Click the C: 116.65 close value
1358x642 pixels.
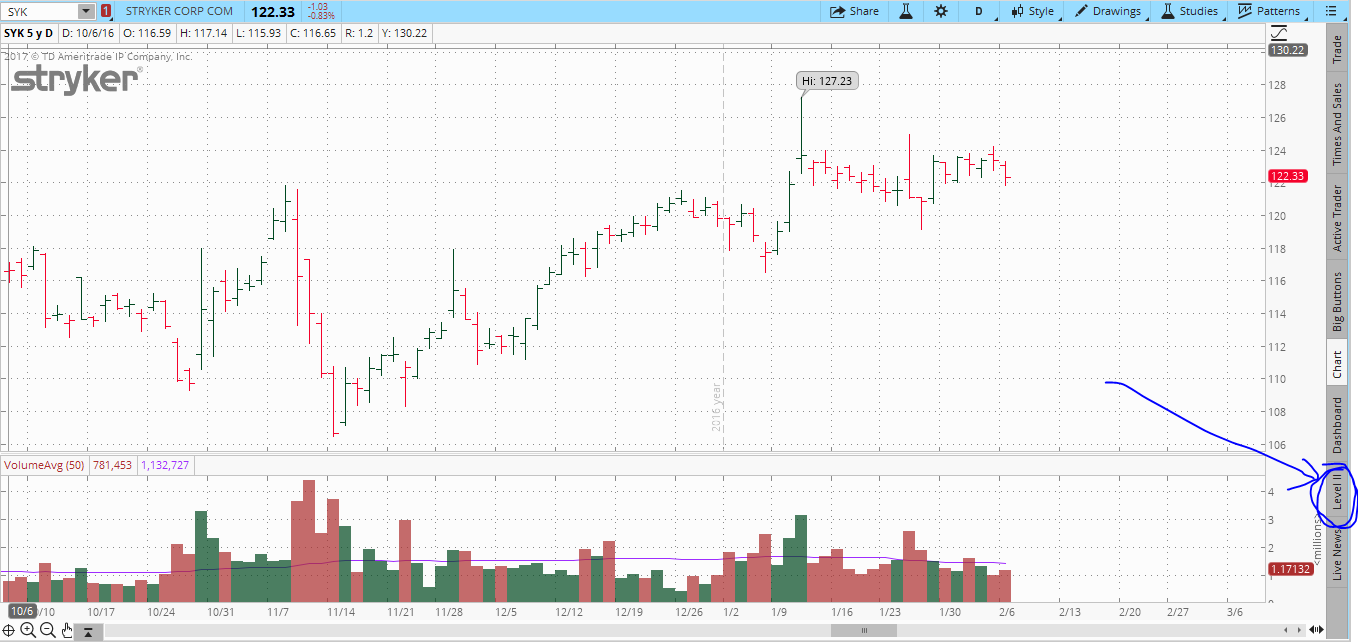coord(315,33)
